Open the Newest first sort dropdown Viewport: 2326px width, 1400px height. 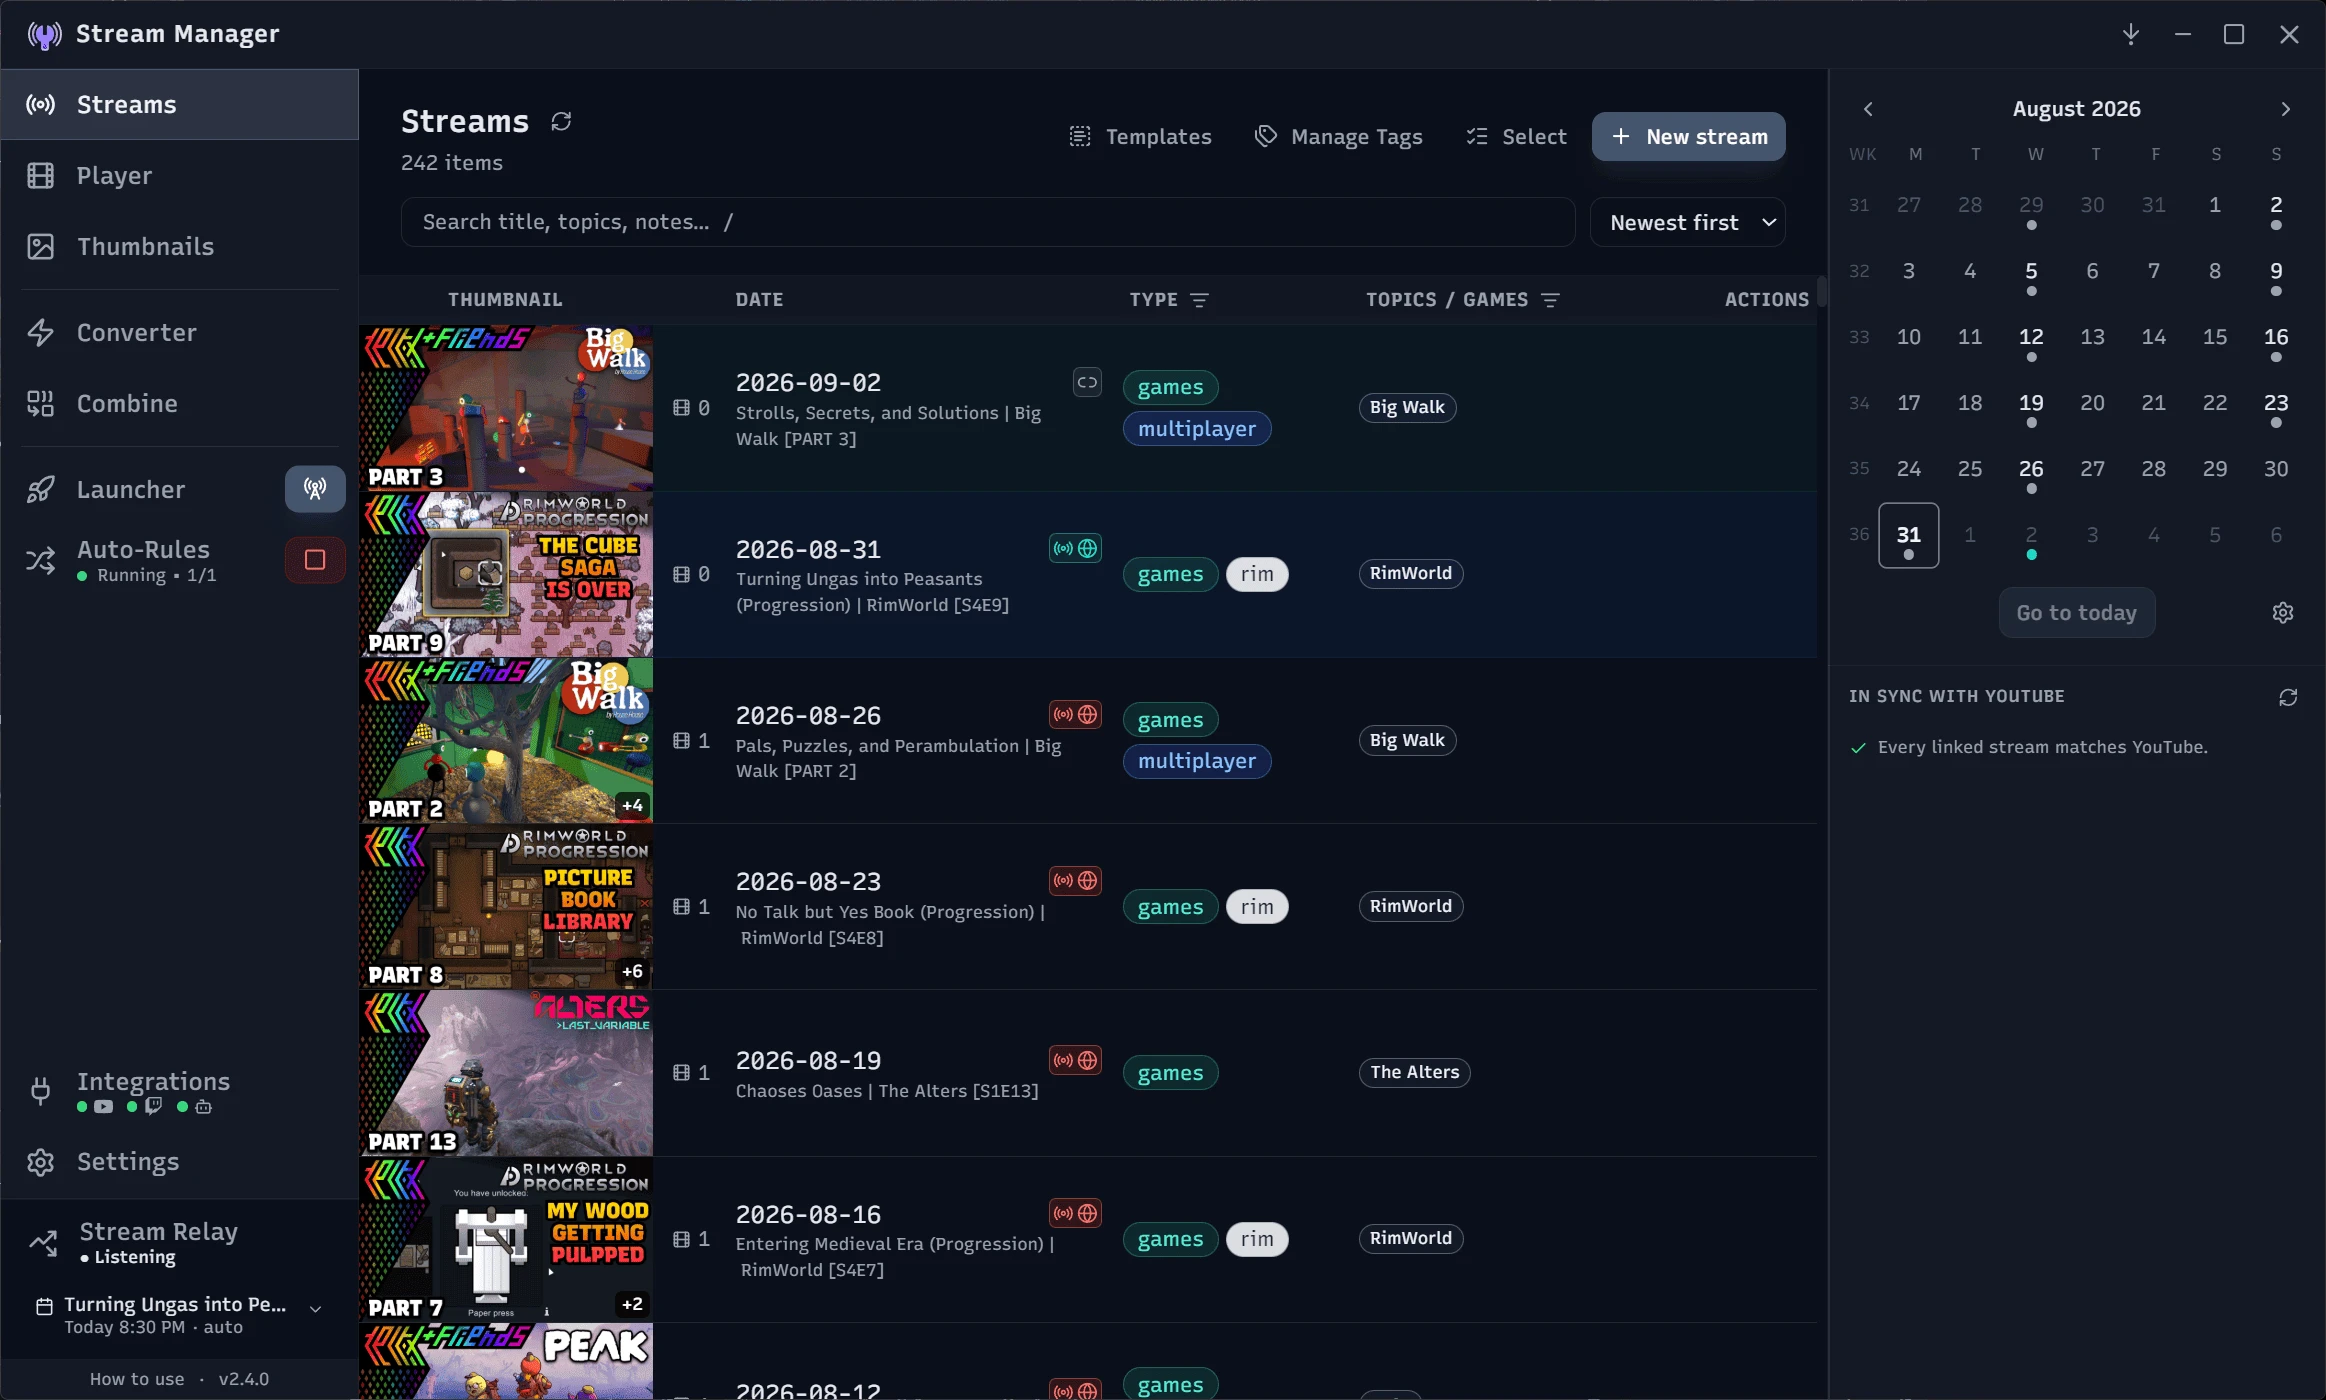click(x=1688, y=222)
